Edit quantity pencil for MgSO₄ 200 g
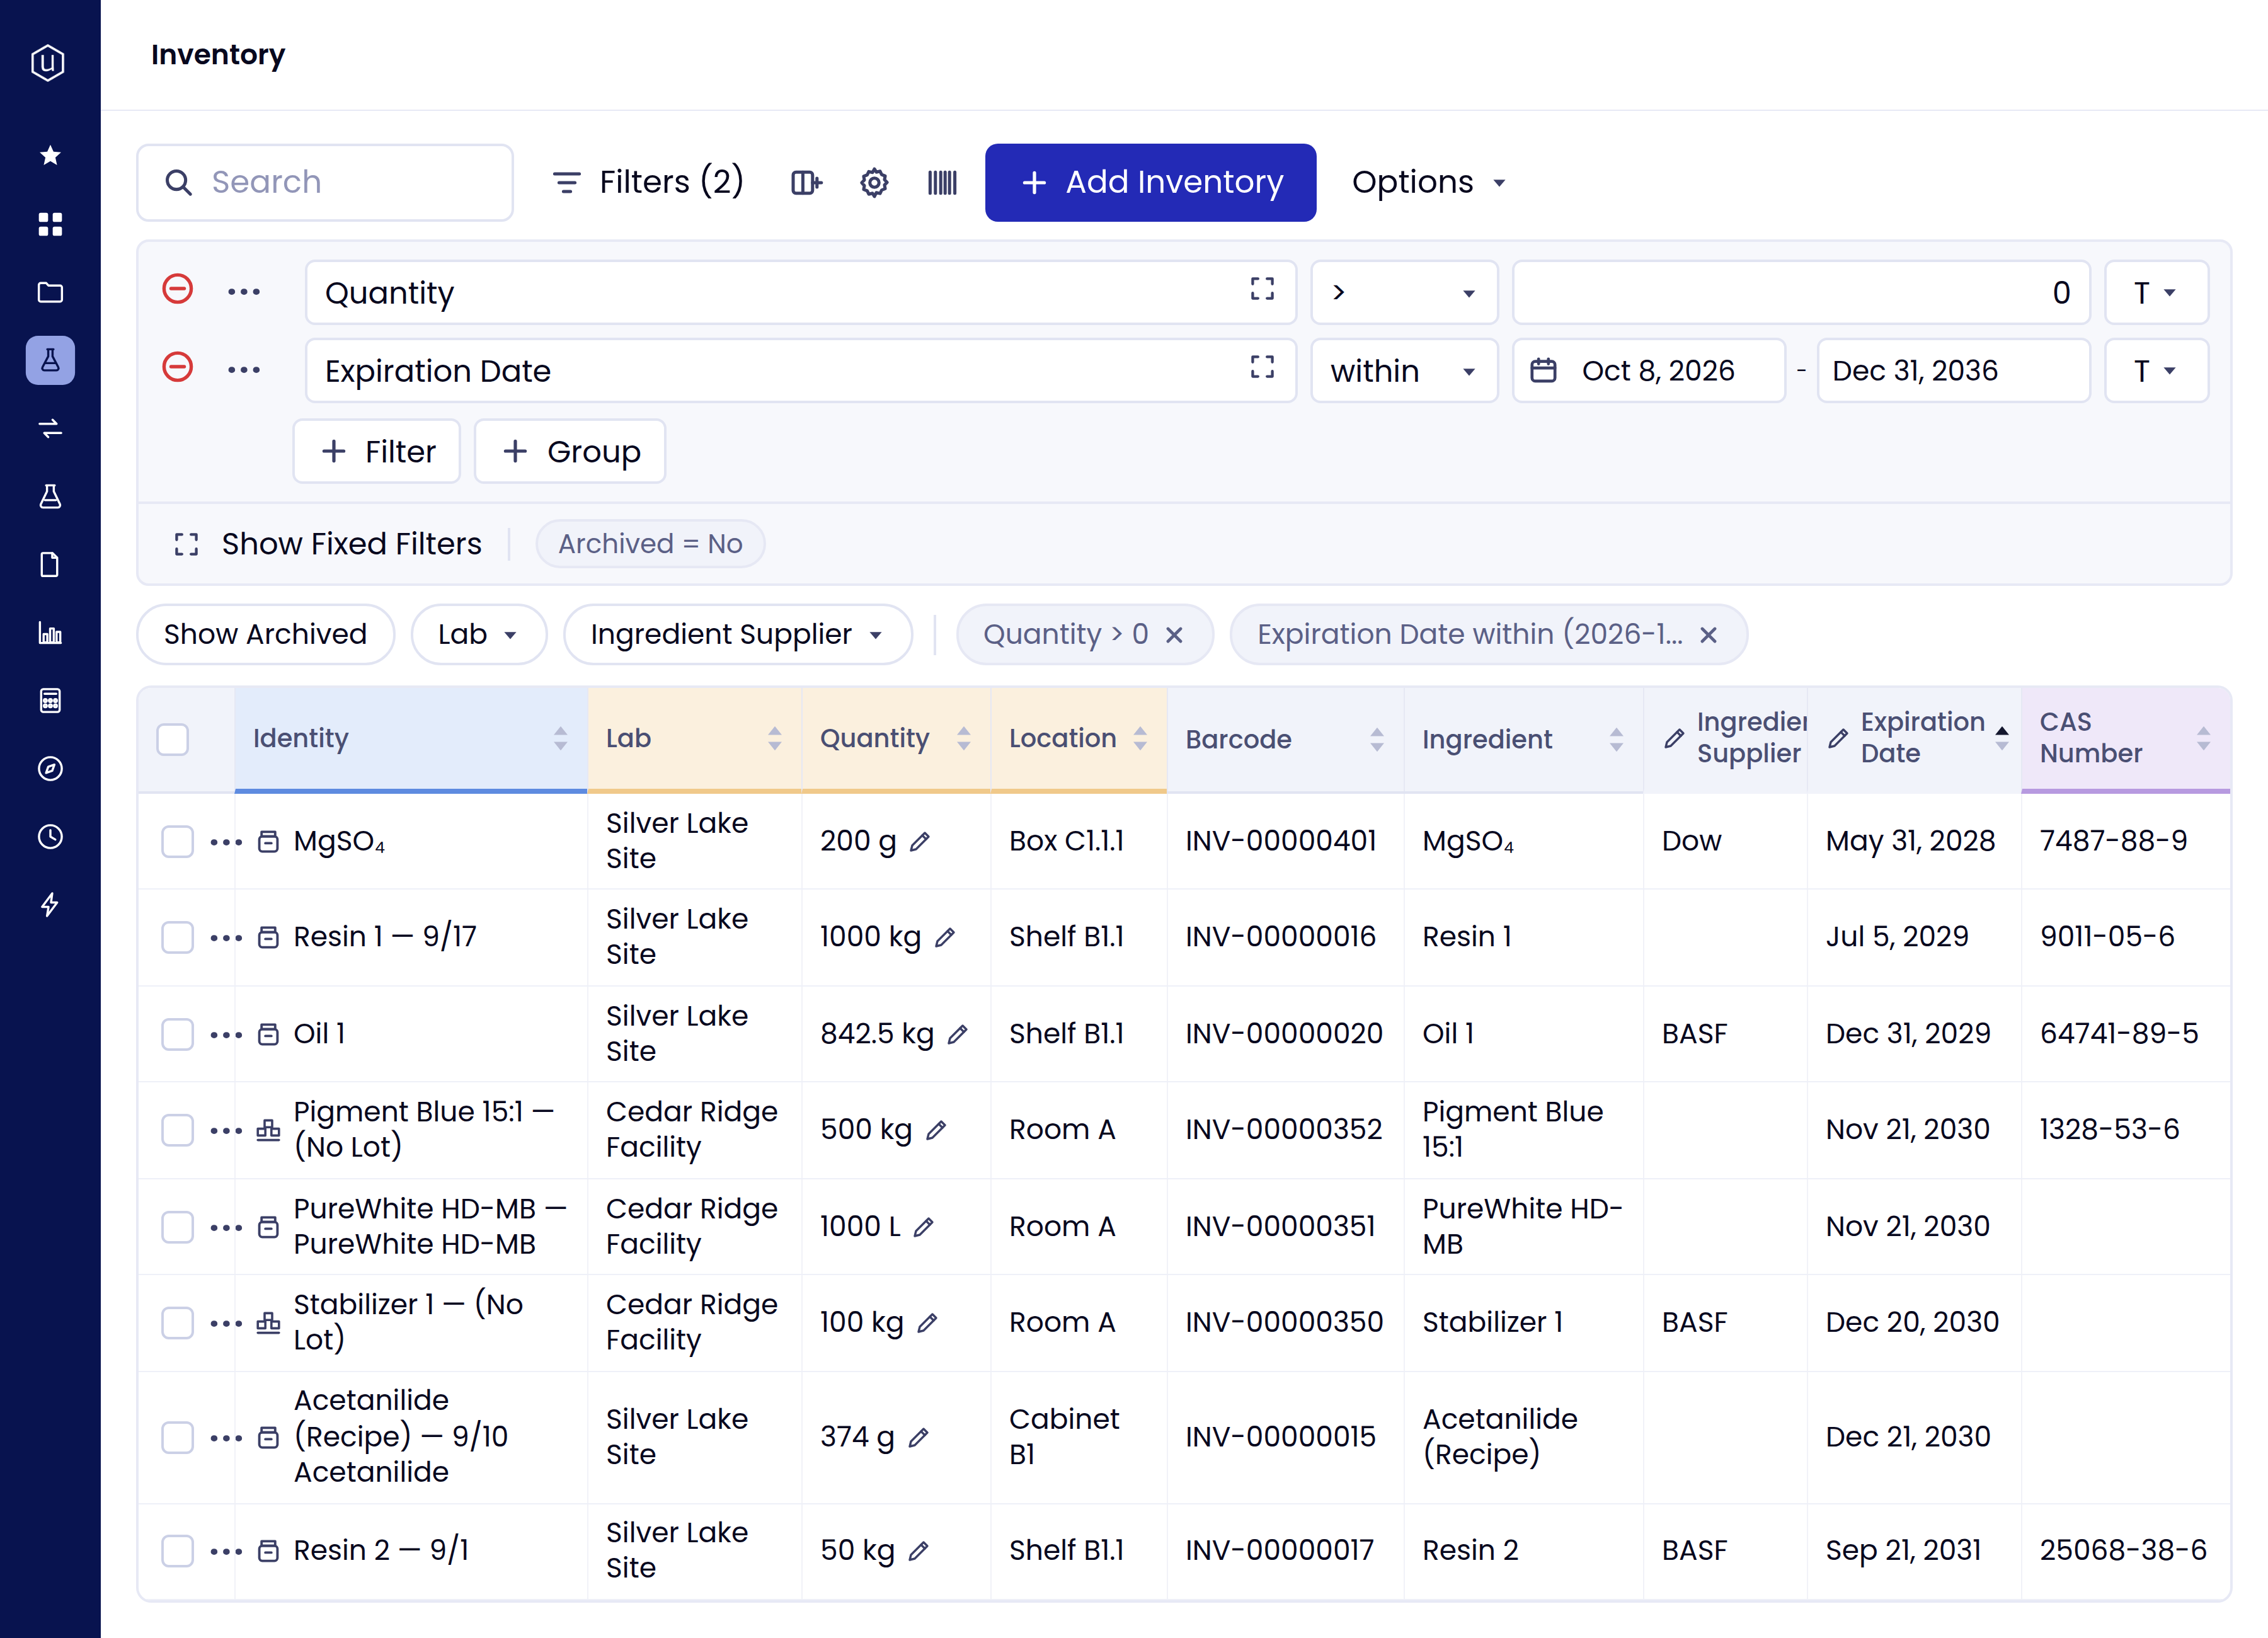 click(920, 842)
